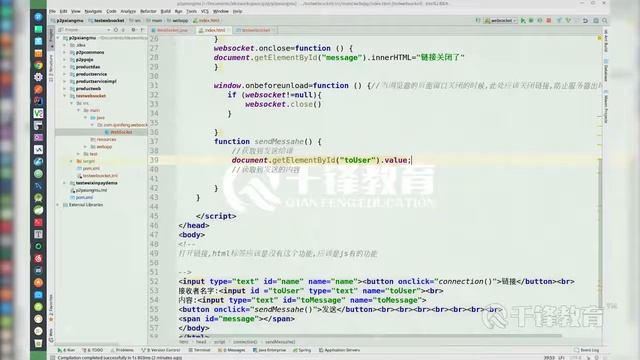Open the Ant Build side tool window
The width and height of the screenshot is (640, 360).
tap(606, 41)
